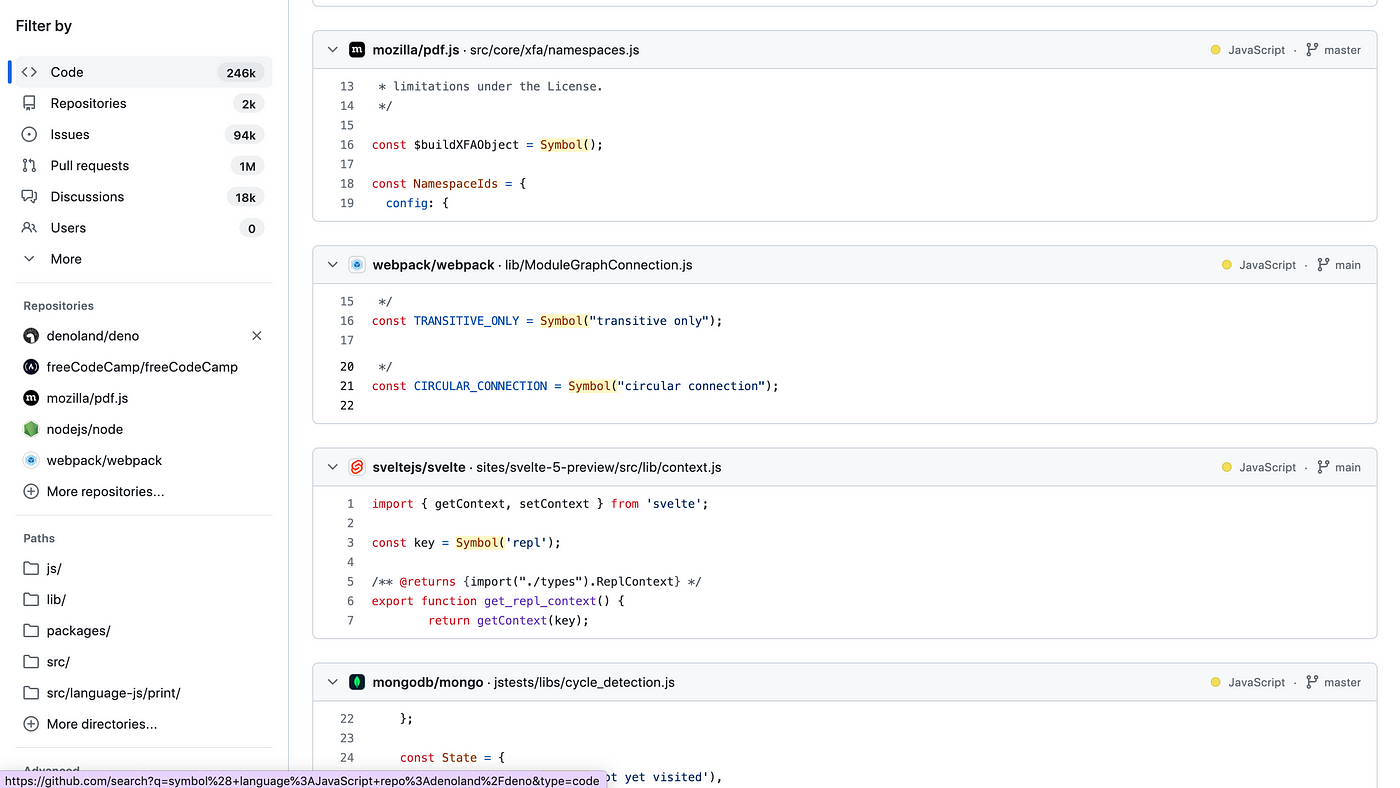Collapse the mozilla/pdf.js result card
Viewport: 1400px width, 788px height.
point(333,49)
